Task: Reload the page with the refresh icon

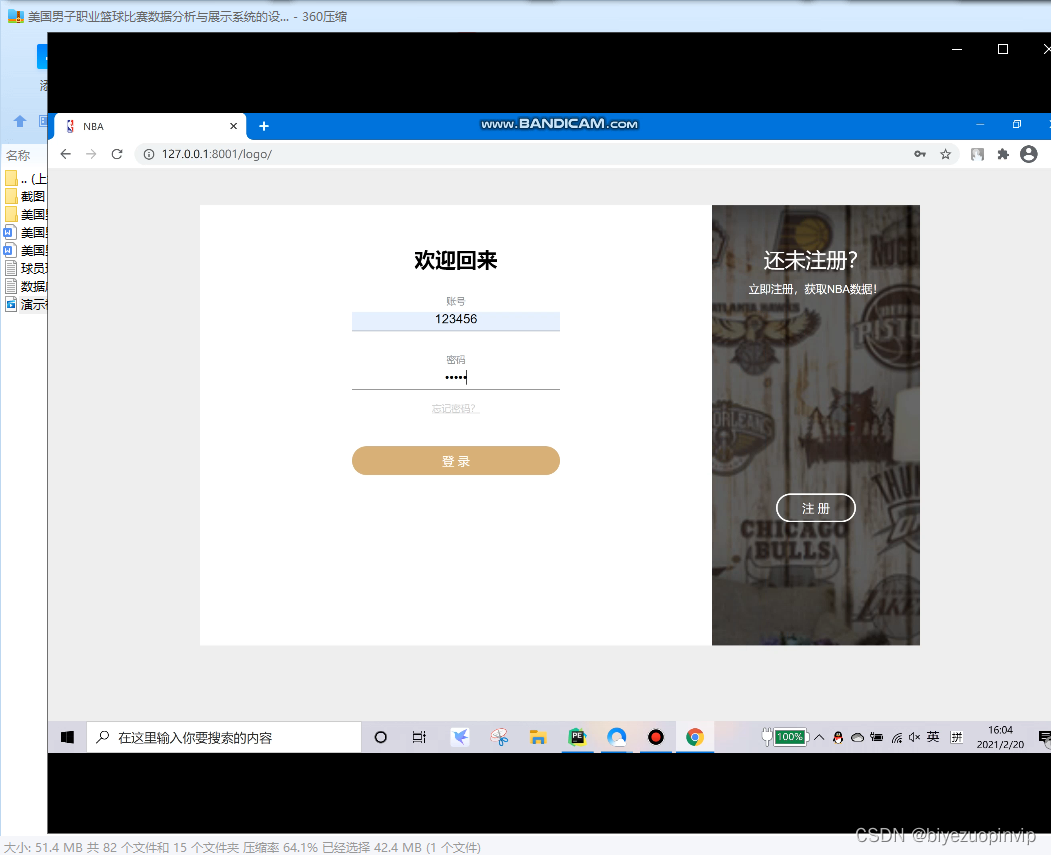Action: pyautogui.click(x=117, y=154)
